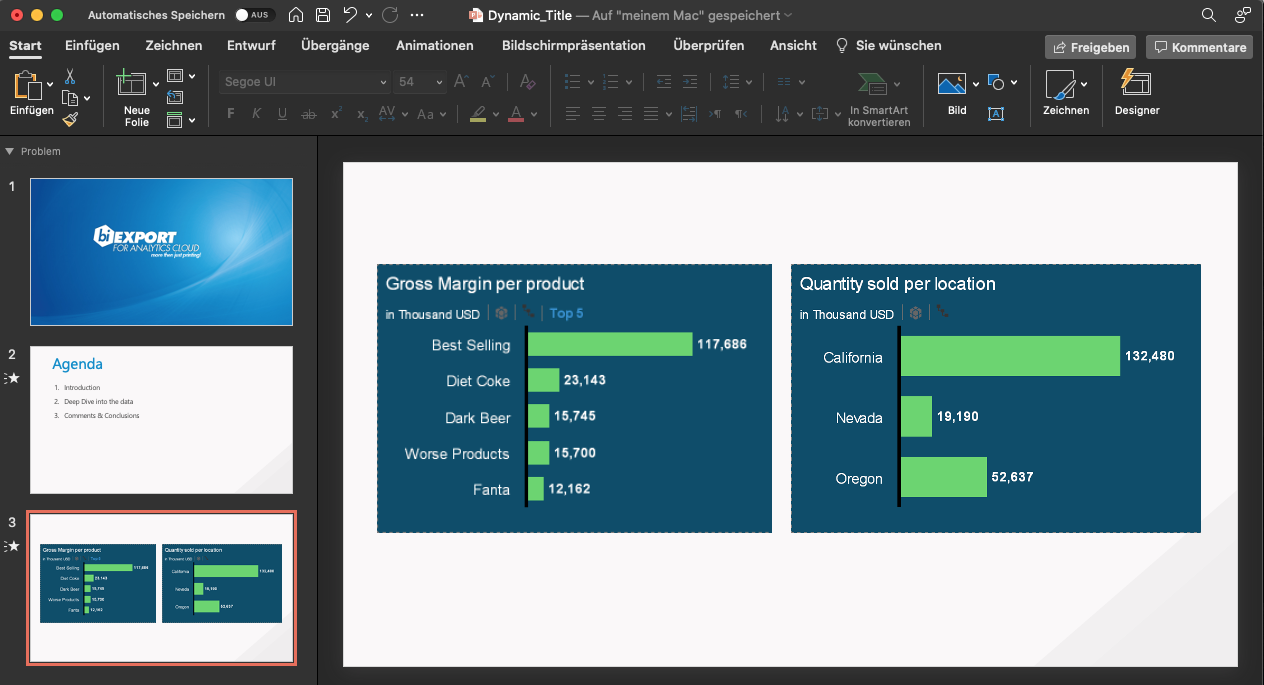Viewport: 1264px width, 685px height.
Task: Click the Kommentare button
Action: point(1199,47)
